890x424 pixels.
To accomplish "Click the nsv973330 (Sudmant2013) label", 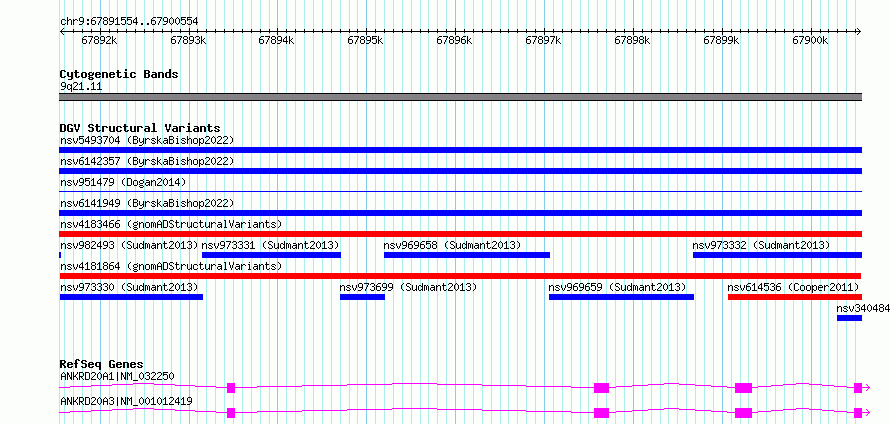I will (x=129, y=287).
